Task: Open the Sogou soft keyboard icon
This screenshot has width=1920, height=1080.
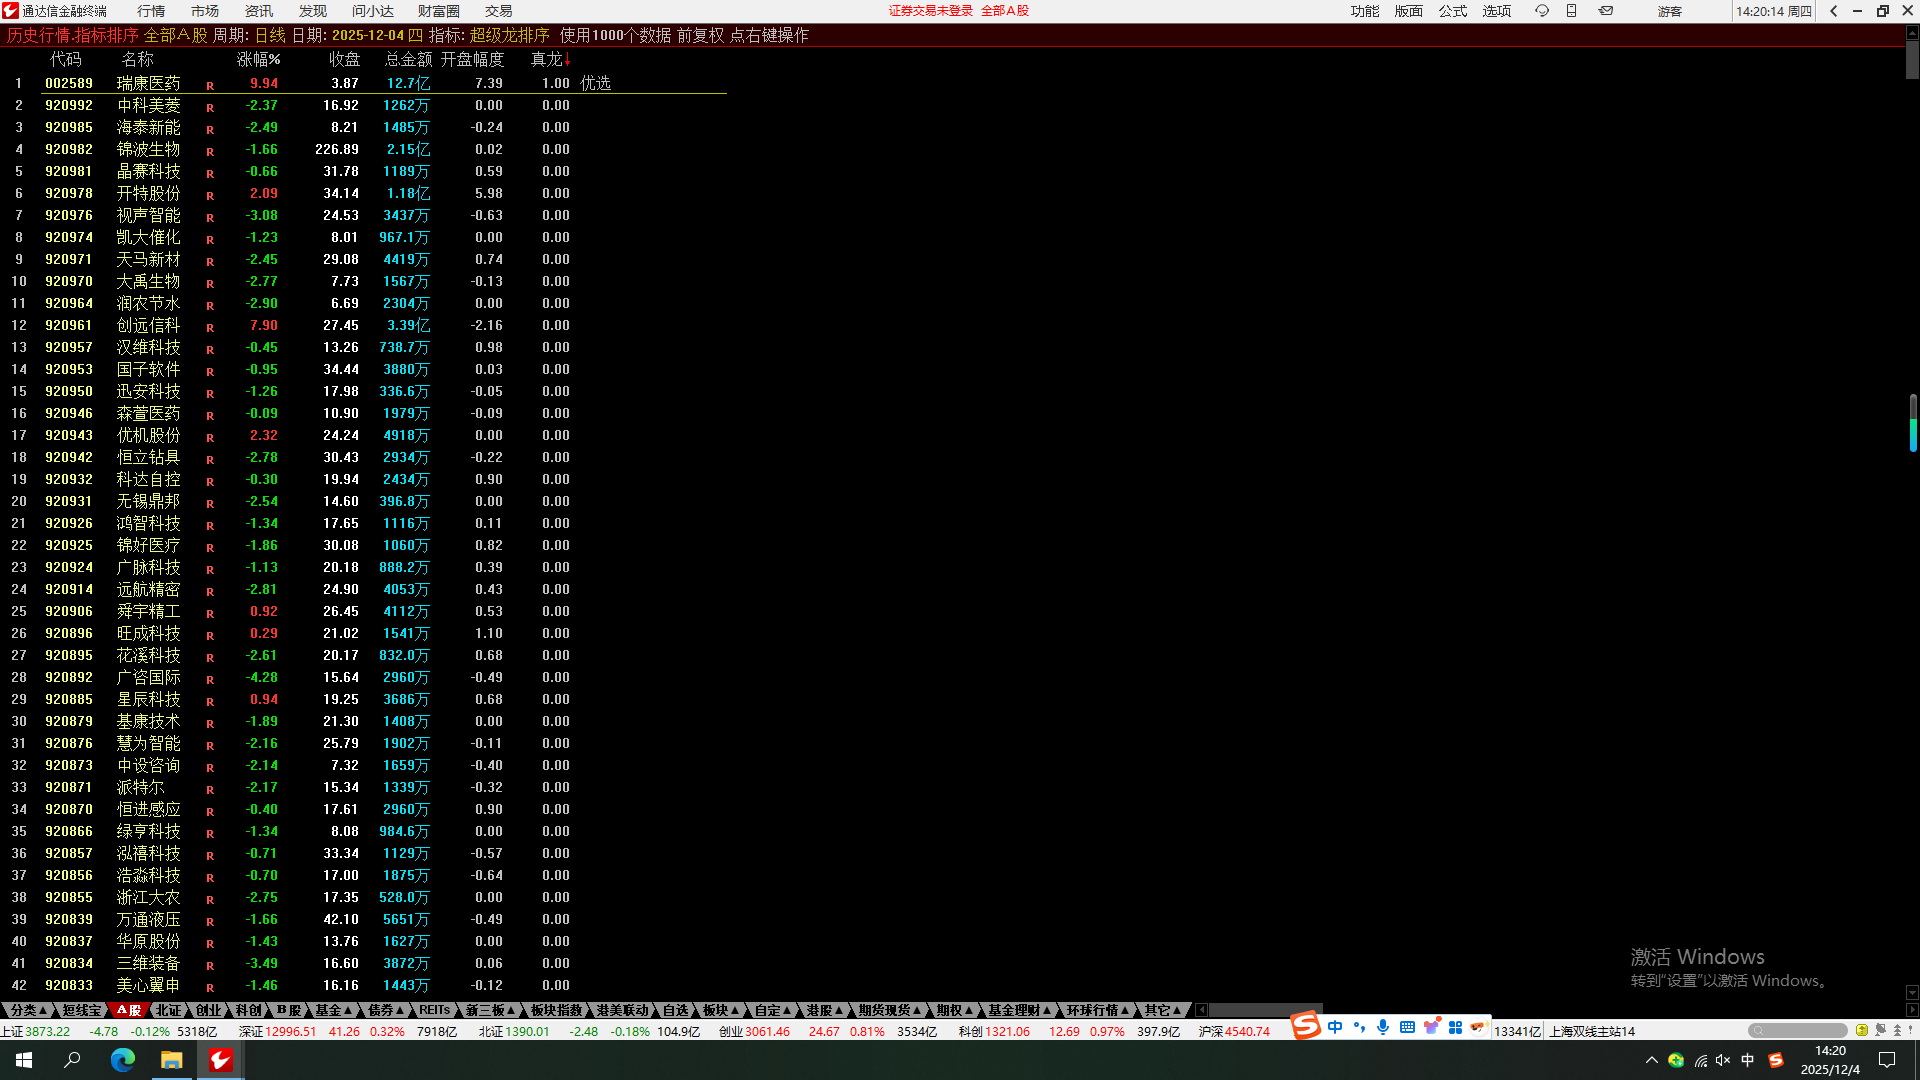Action: tap(1407, 1027)
